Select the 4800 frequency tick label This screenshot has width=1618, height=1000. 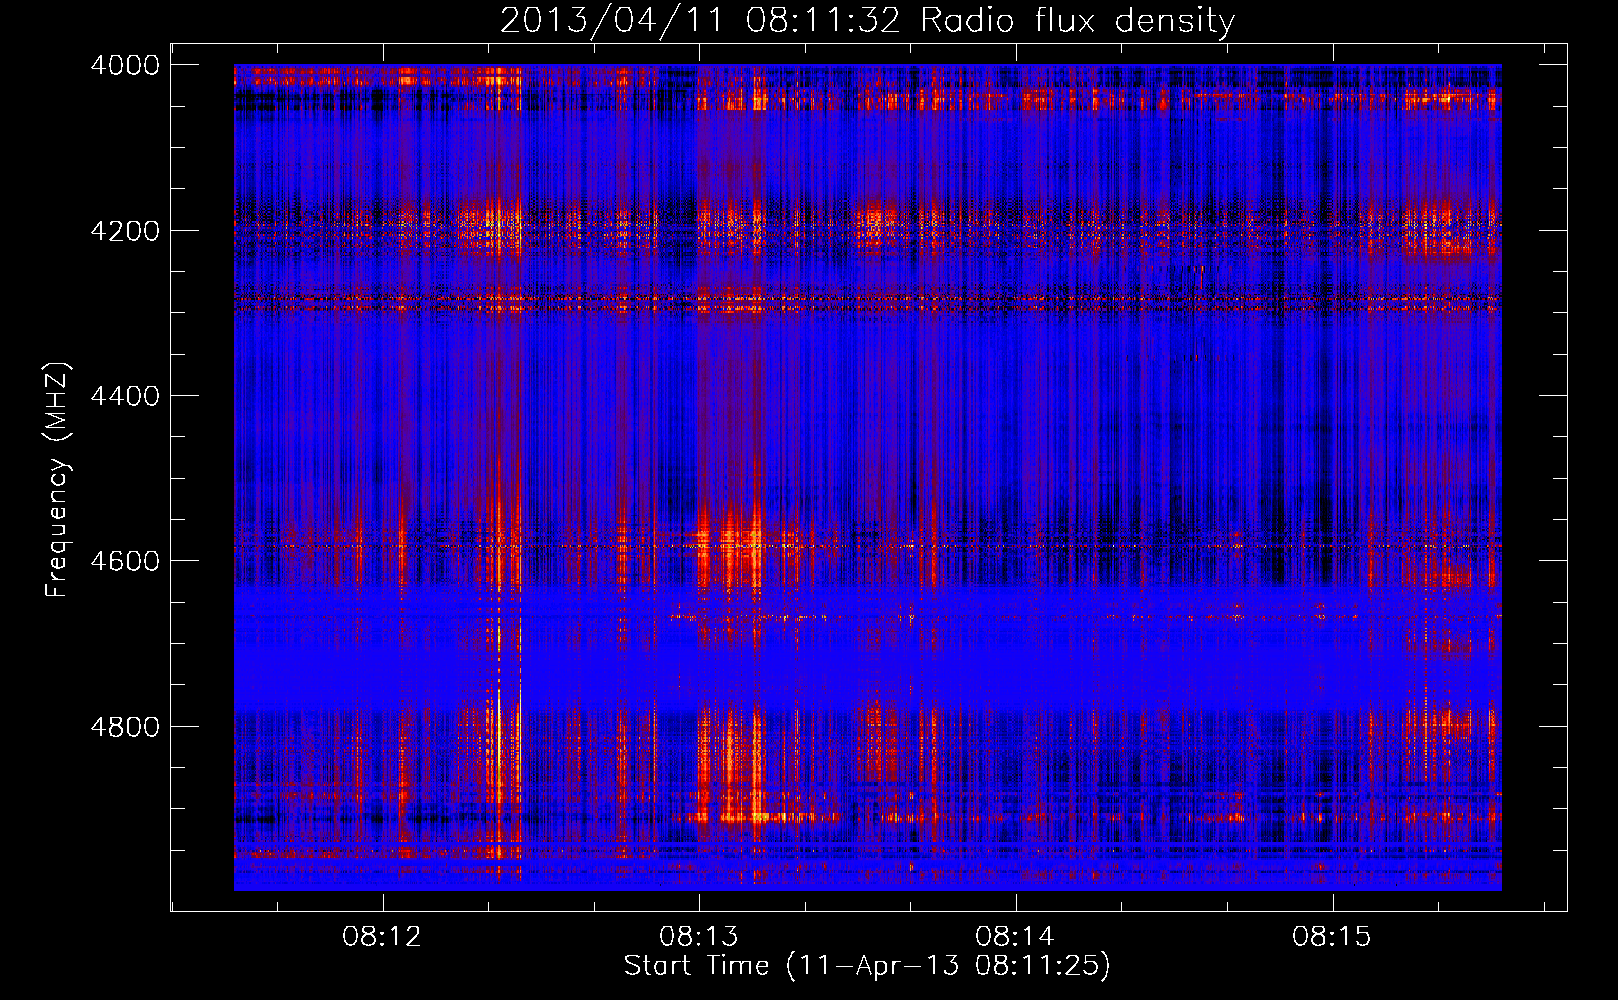pyautogui.click(x=125, y=727)
